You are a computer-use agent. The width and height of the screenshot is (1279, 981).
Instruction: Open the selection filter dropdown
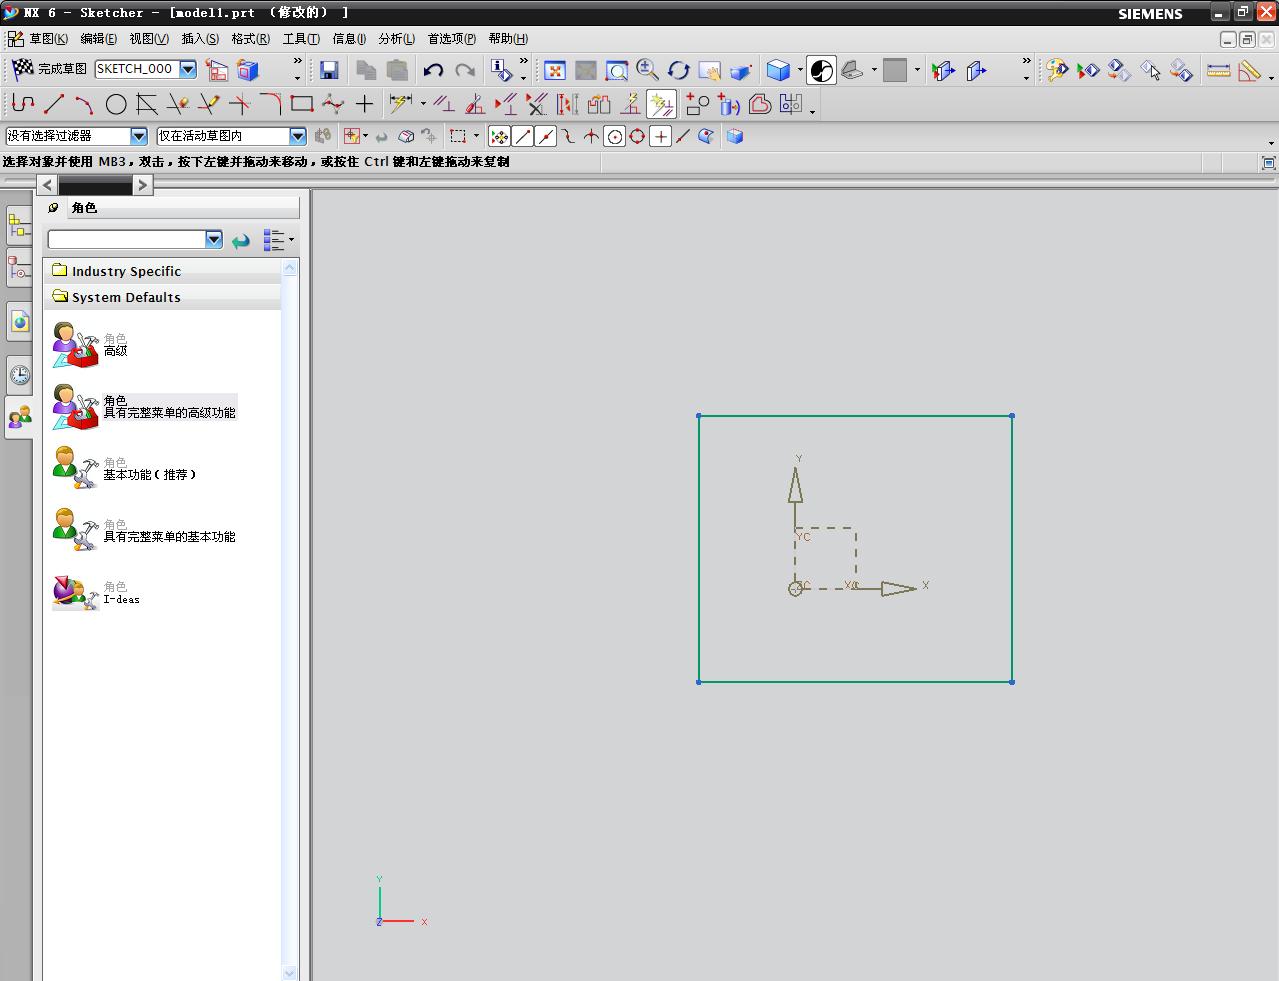click(x=139, y=136)
